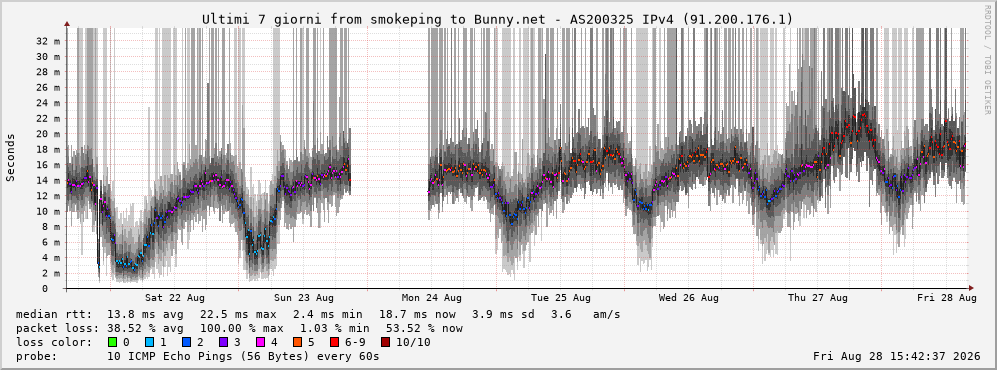The width and height of the screenshot is (997, 370).
Task: Click the "20 m" y-axis value
Action: point(48,134)
